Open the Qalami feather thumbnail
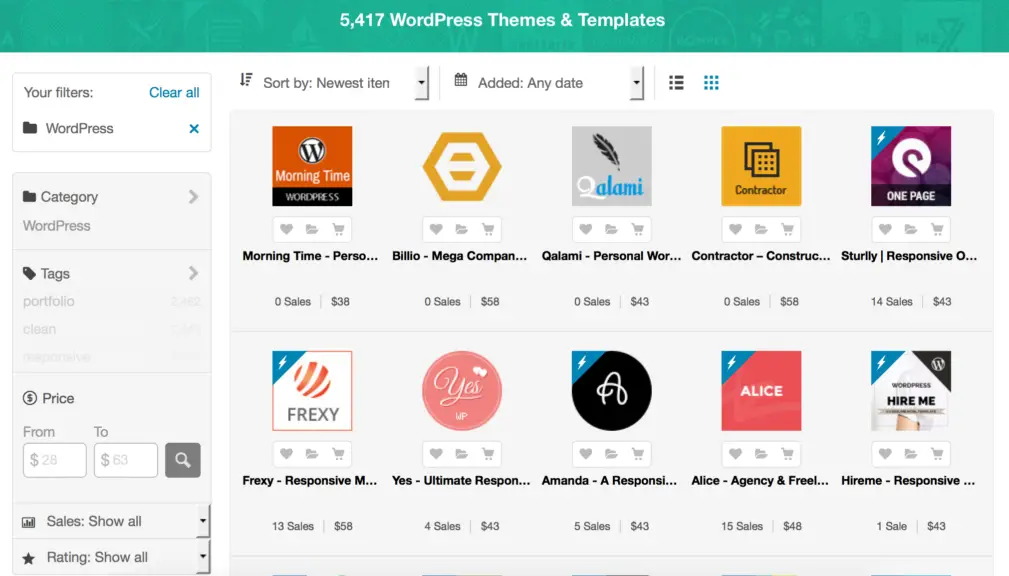1009x576 pixels. point(611,166)
